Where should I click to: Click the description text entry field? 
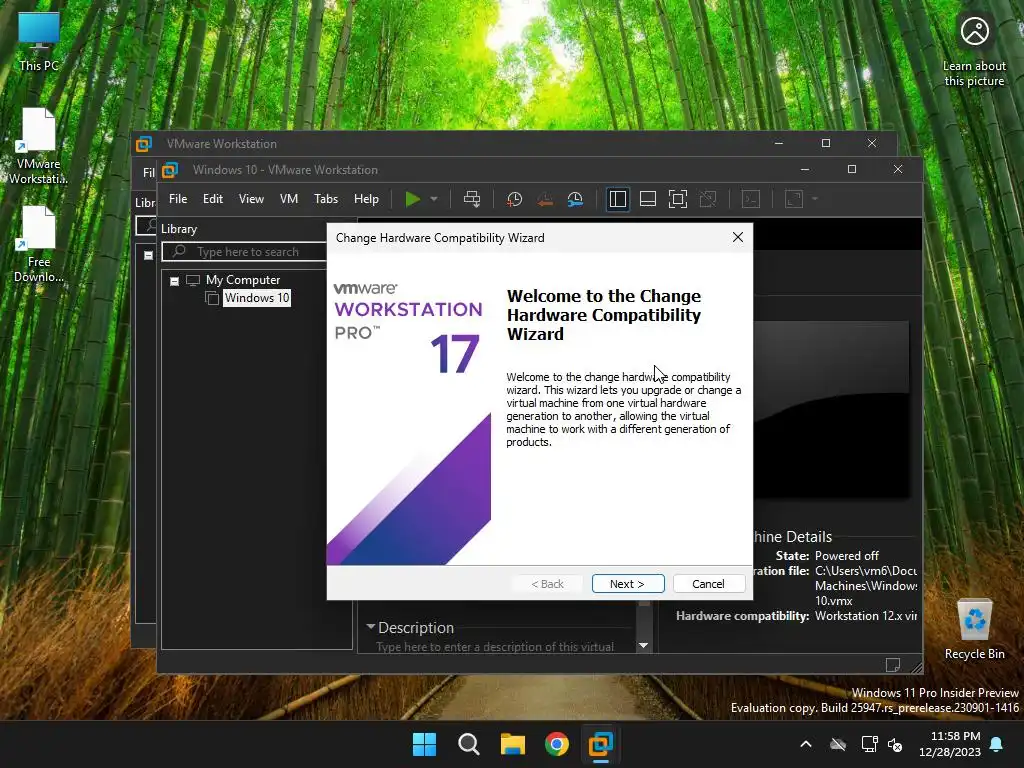[x=495, y=647]
